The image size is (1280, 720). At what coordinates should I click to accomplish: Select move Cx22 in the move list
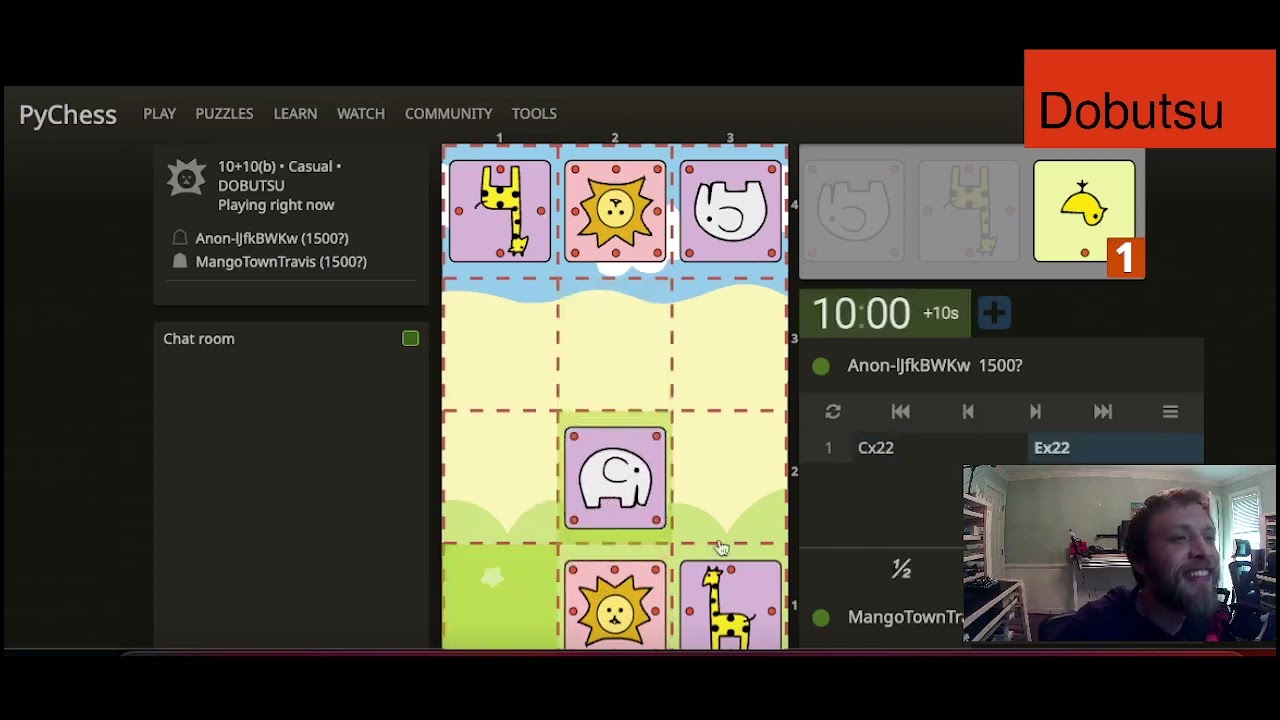point(876,448)
